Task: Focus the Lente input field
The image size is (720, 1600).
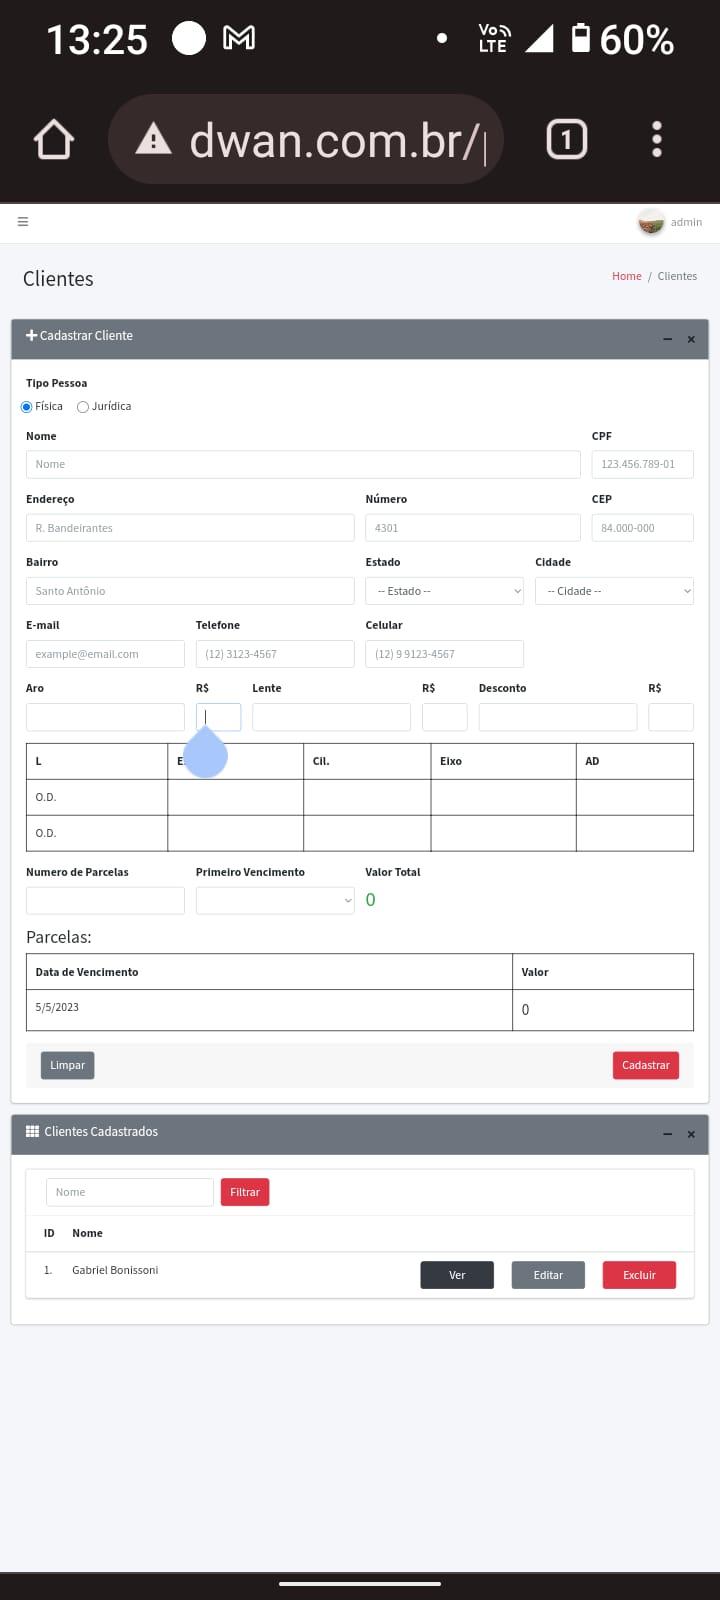Action: tap(331, 717)
